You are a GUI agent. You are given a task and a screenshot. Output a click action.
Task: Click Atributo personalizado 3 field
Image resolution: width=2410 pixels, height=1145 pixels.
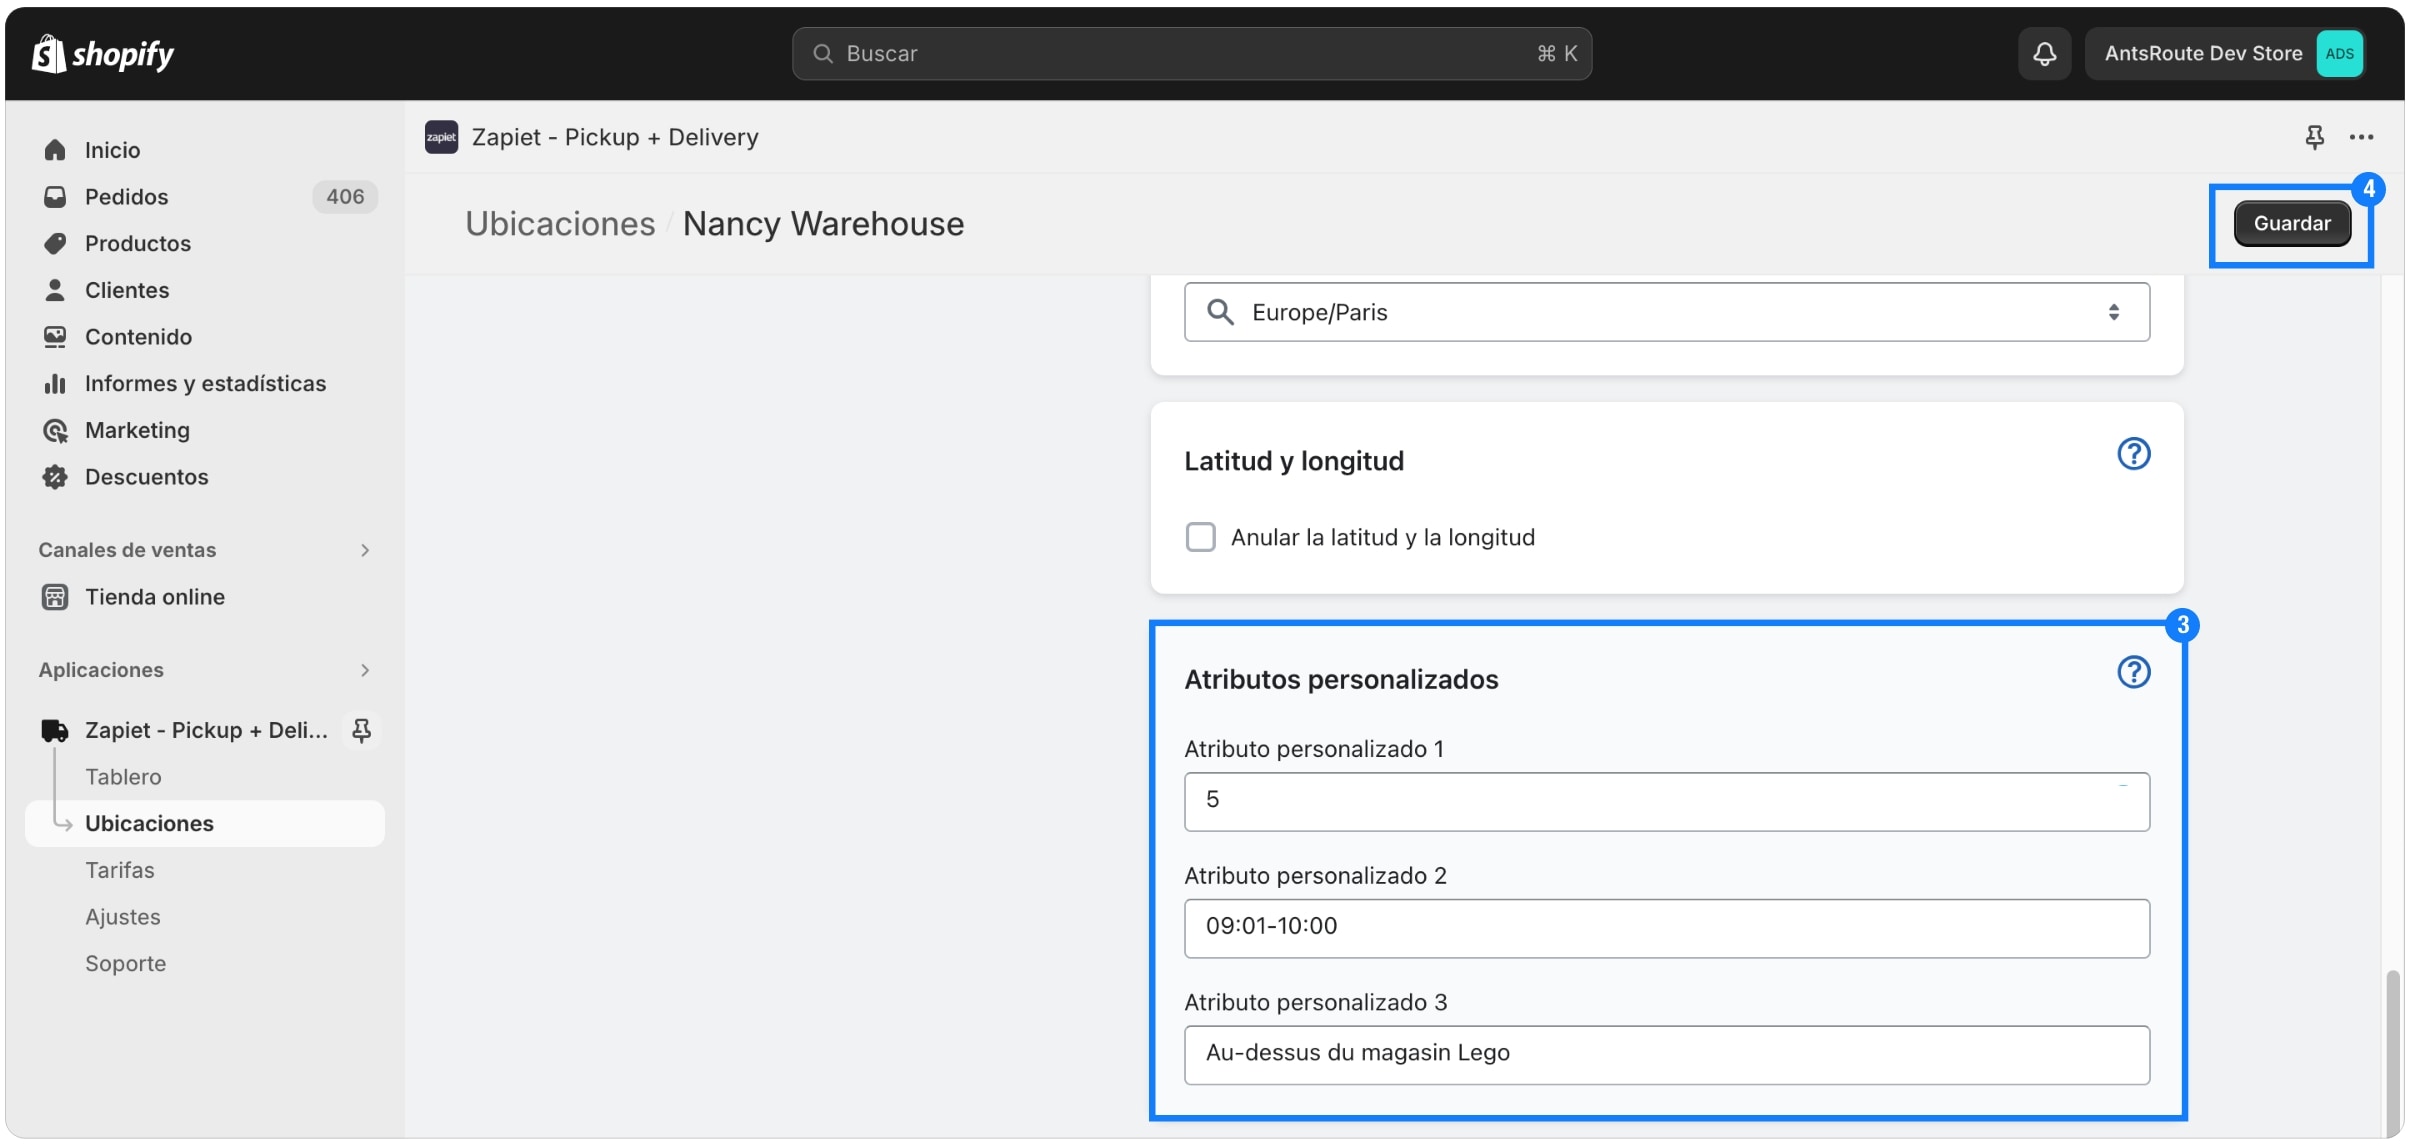[x=1666, y=1055]
